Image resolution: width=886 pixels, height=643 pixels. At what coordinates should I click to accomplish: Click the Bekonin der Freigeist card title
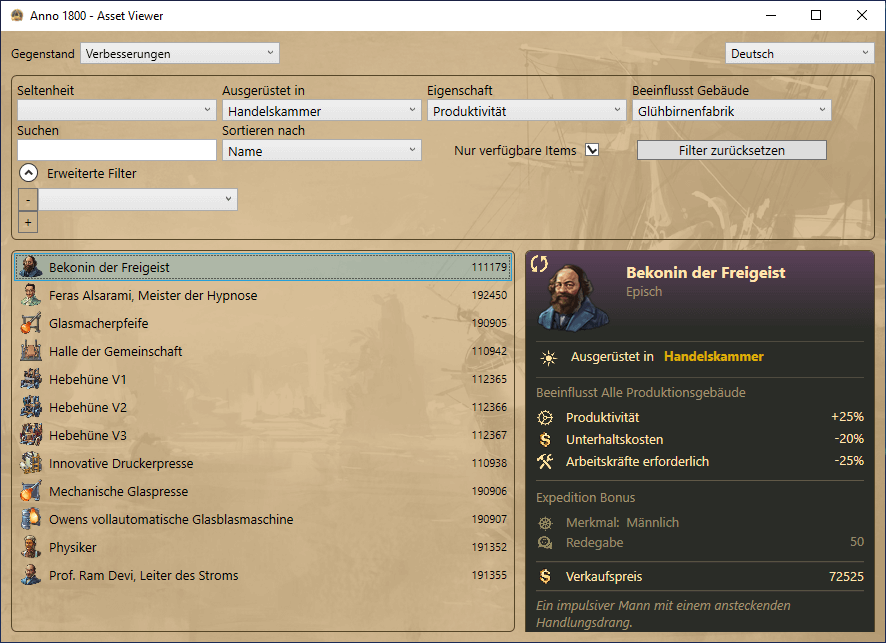(x=705, y=272)
